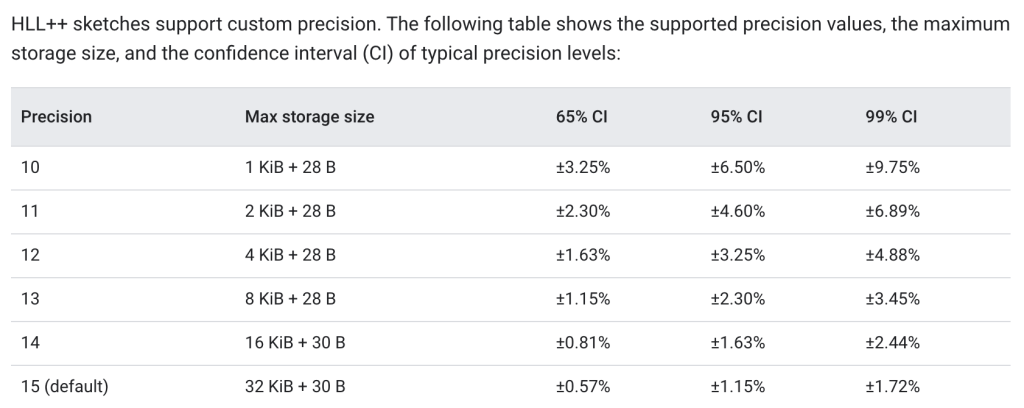1024x408 pixels.
Task: Click the Precision column header
Action: [56, 117]
